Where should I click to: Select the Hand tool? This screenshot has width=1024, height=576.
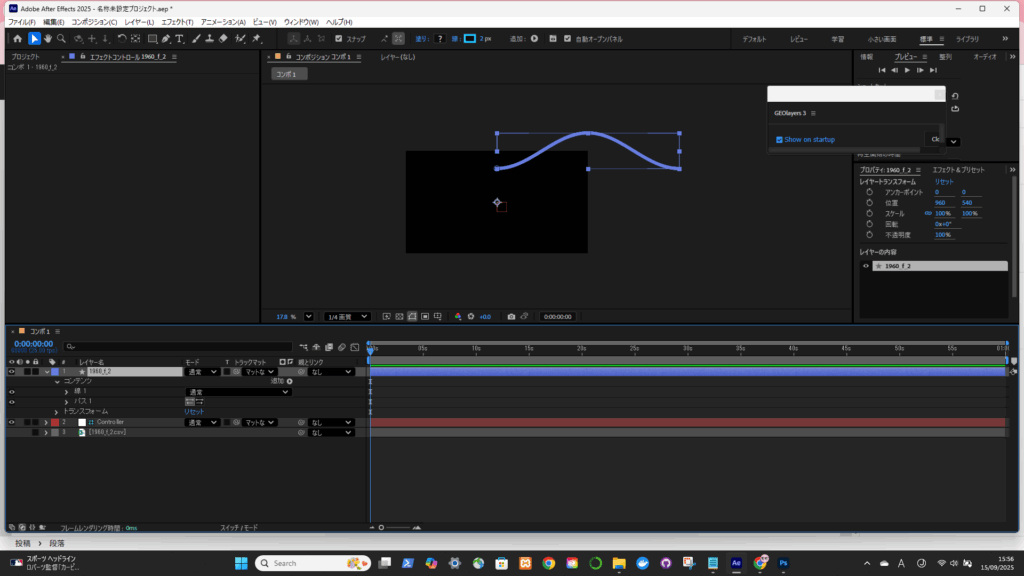tap(47, 39)
